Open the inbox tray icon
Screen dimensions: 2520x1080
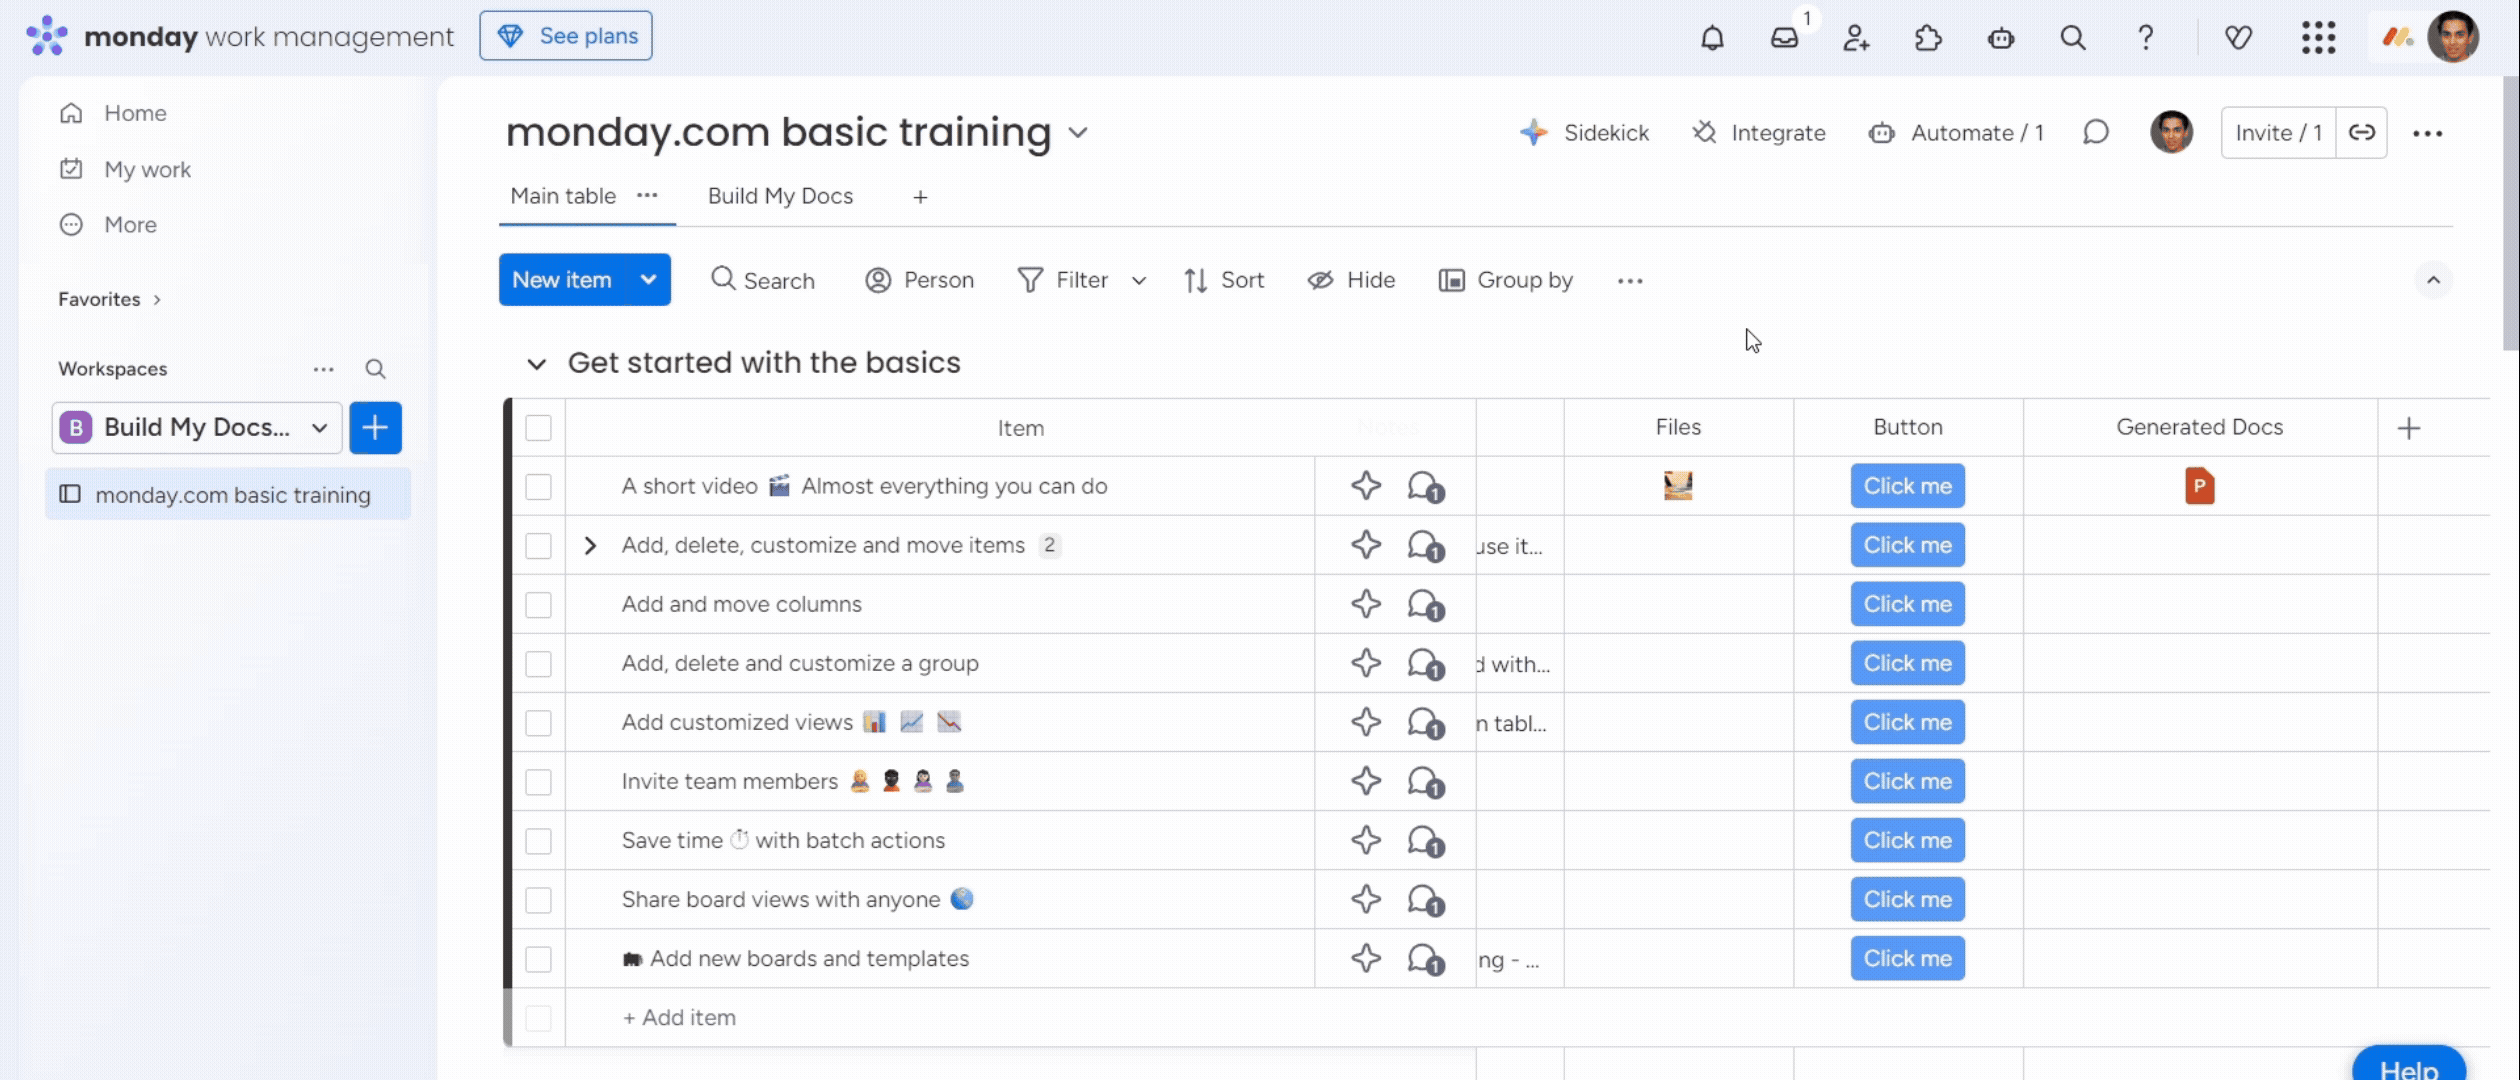(x=1784, y=38)
